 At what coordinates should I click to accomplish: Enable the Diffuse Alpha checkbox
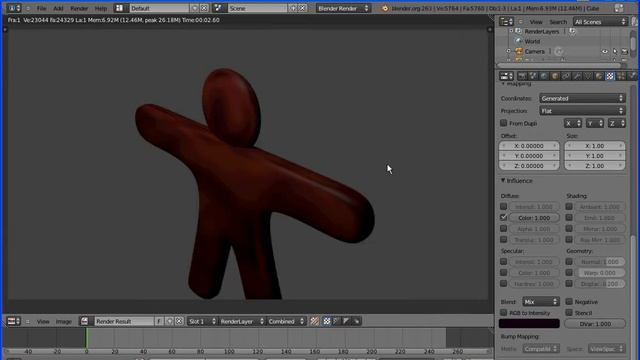click(504, 229)
